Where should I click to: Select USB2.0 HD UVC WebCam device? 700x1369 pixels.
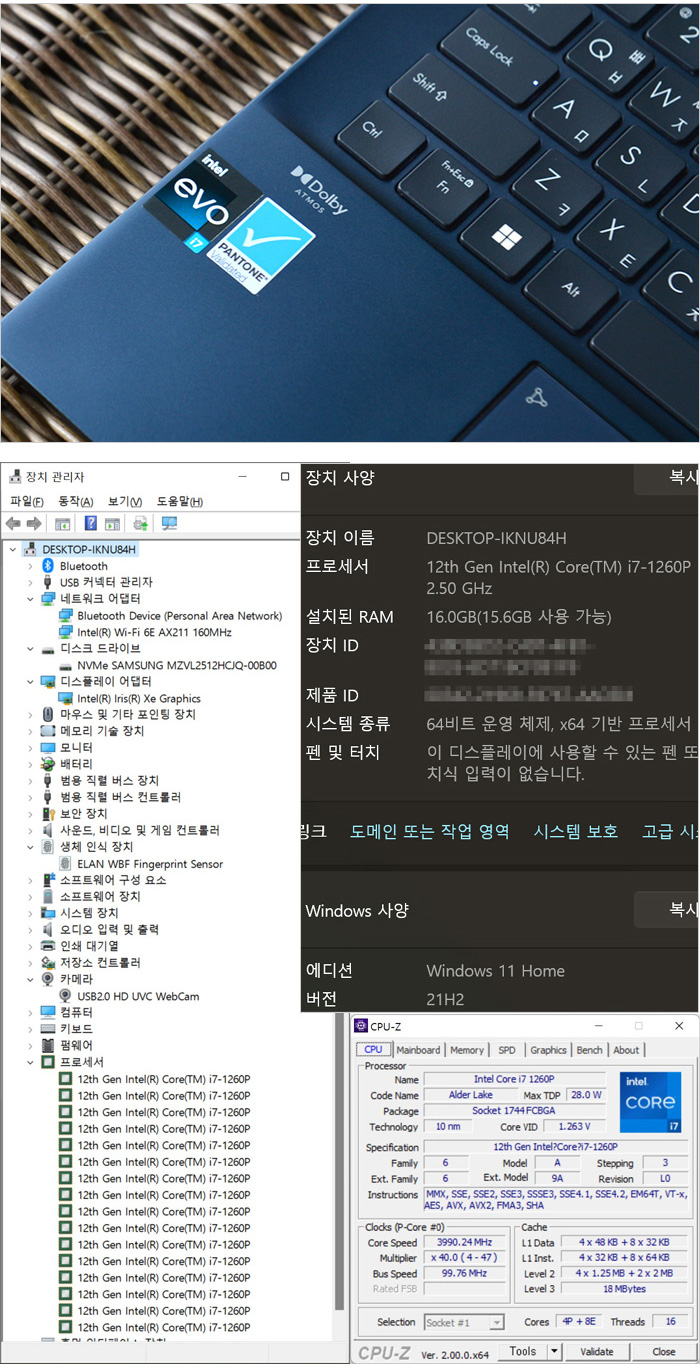[x=138, y=996]
